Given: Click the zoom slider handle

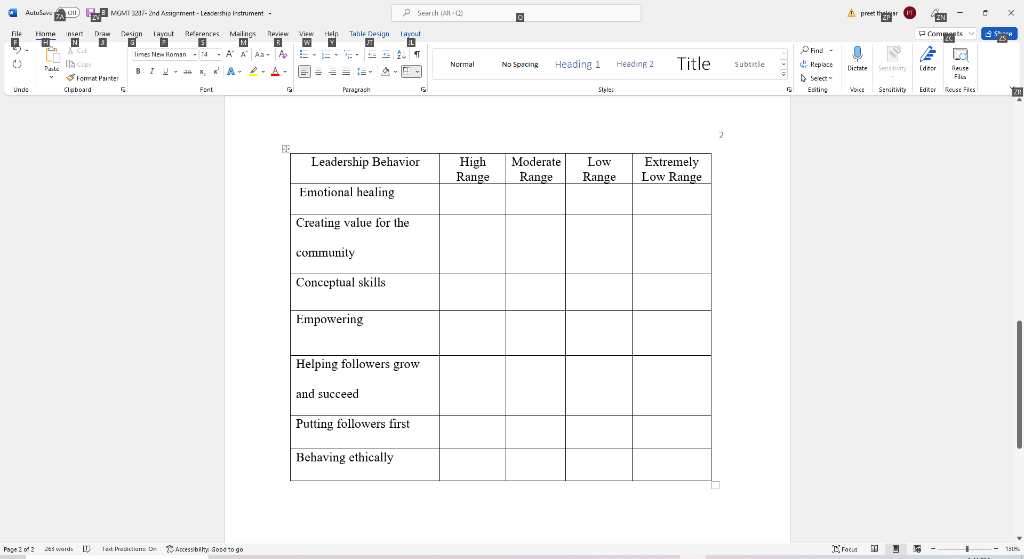Looking at the screenshot, I should (x=967, y=549).
